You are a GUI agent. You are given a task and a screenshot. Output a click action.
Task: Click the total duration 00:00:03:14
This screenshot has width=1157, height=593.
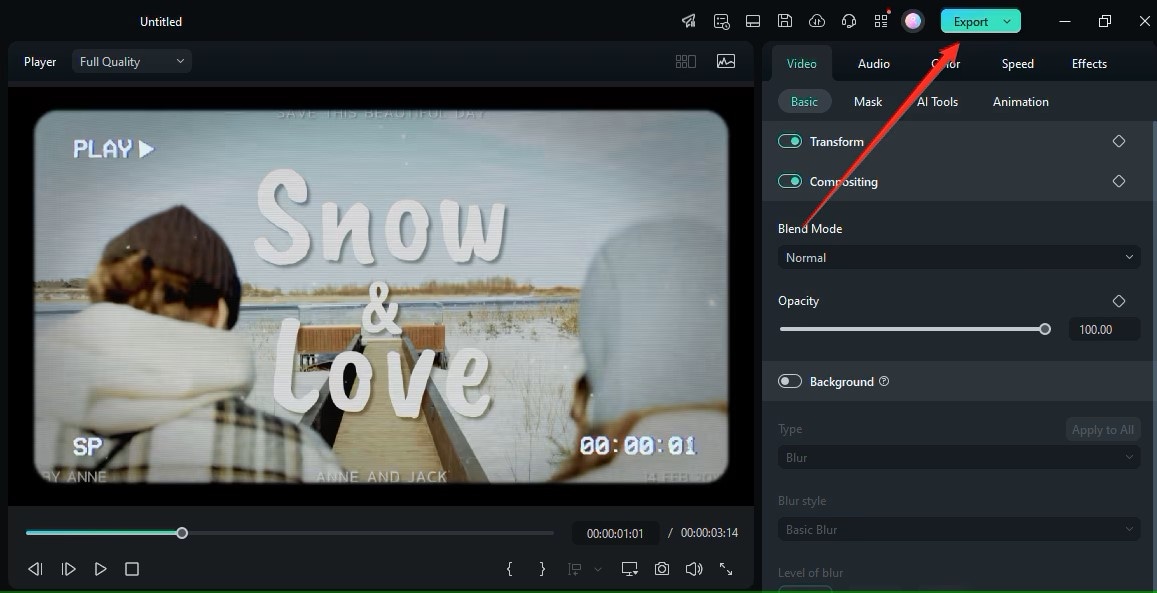pyautogui.click(x=709, y=533)
